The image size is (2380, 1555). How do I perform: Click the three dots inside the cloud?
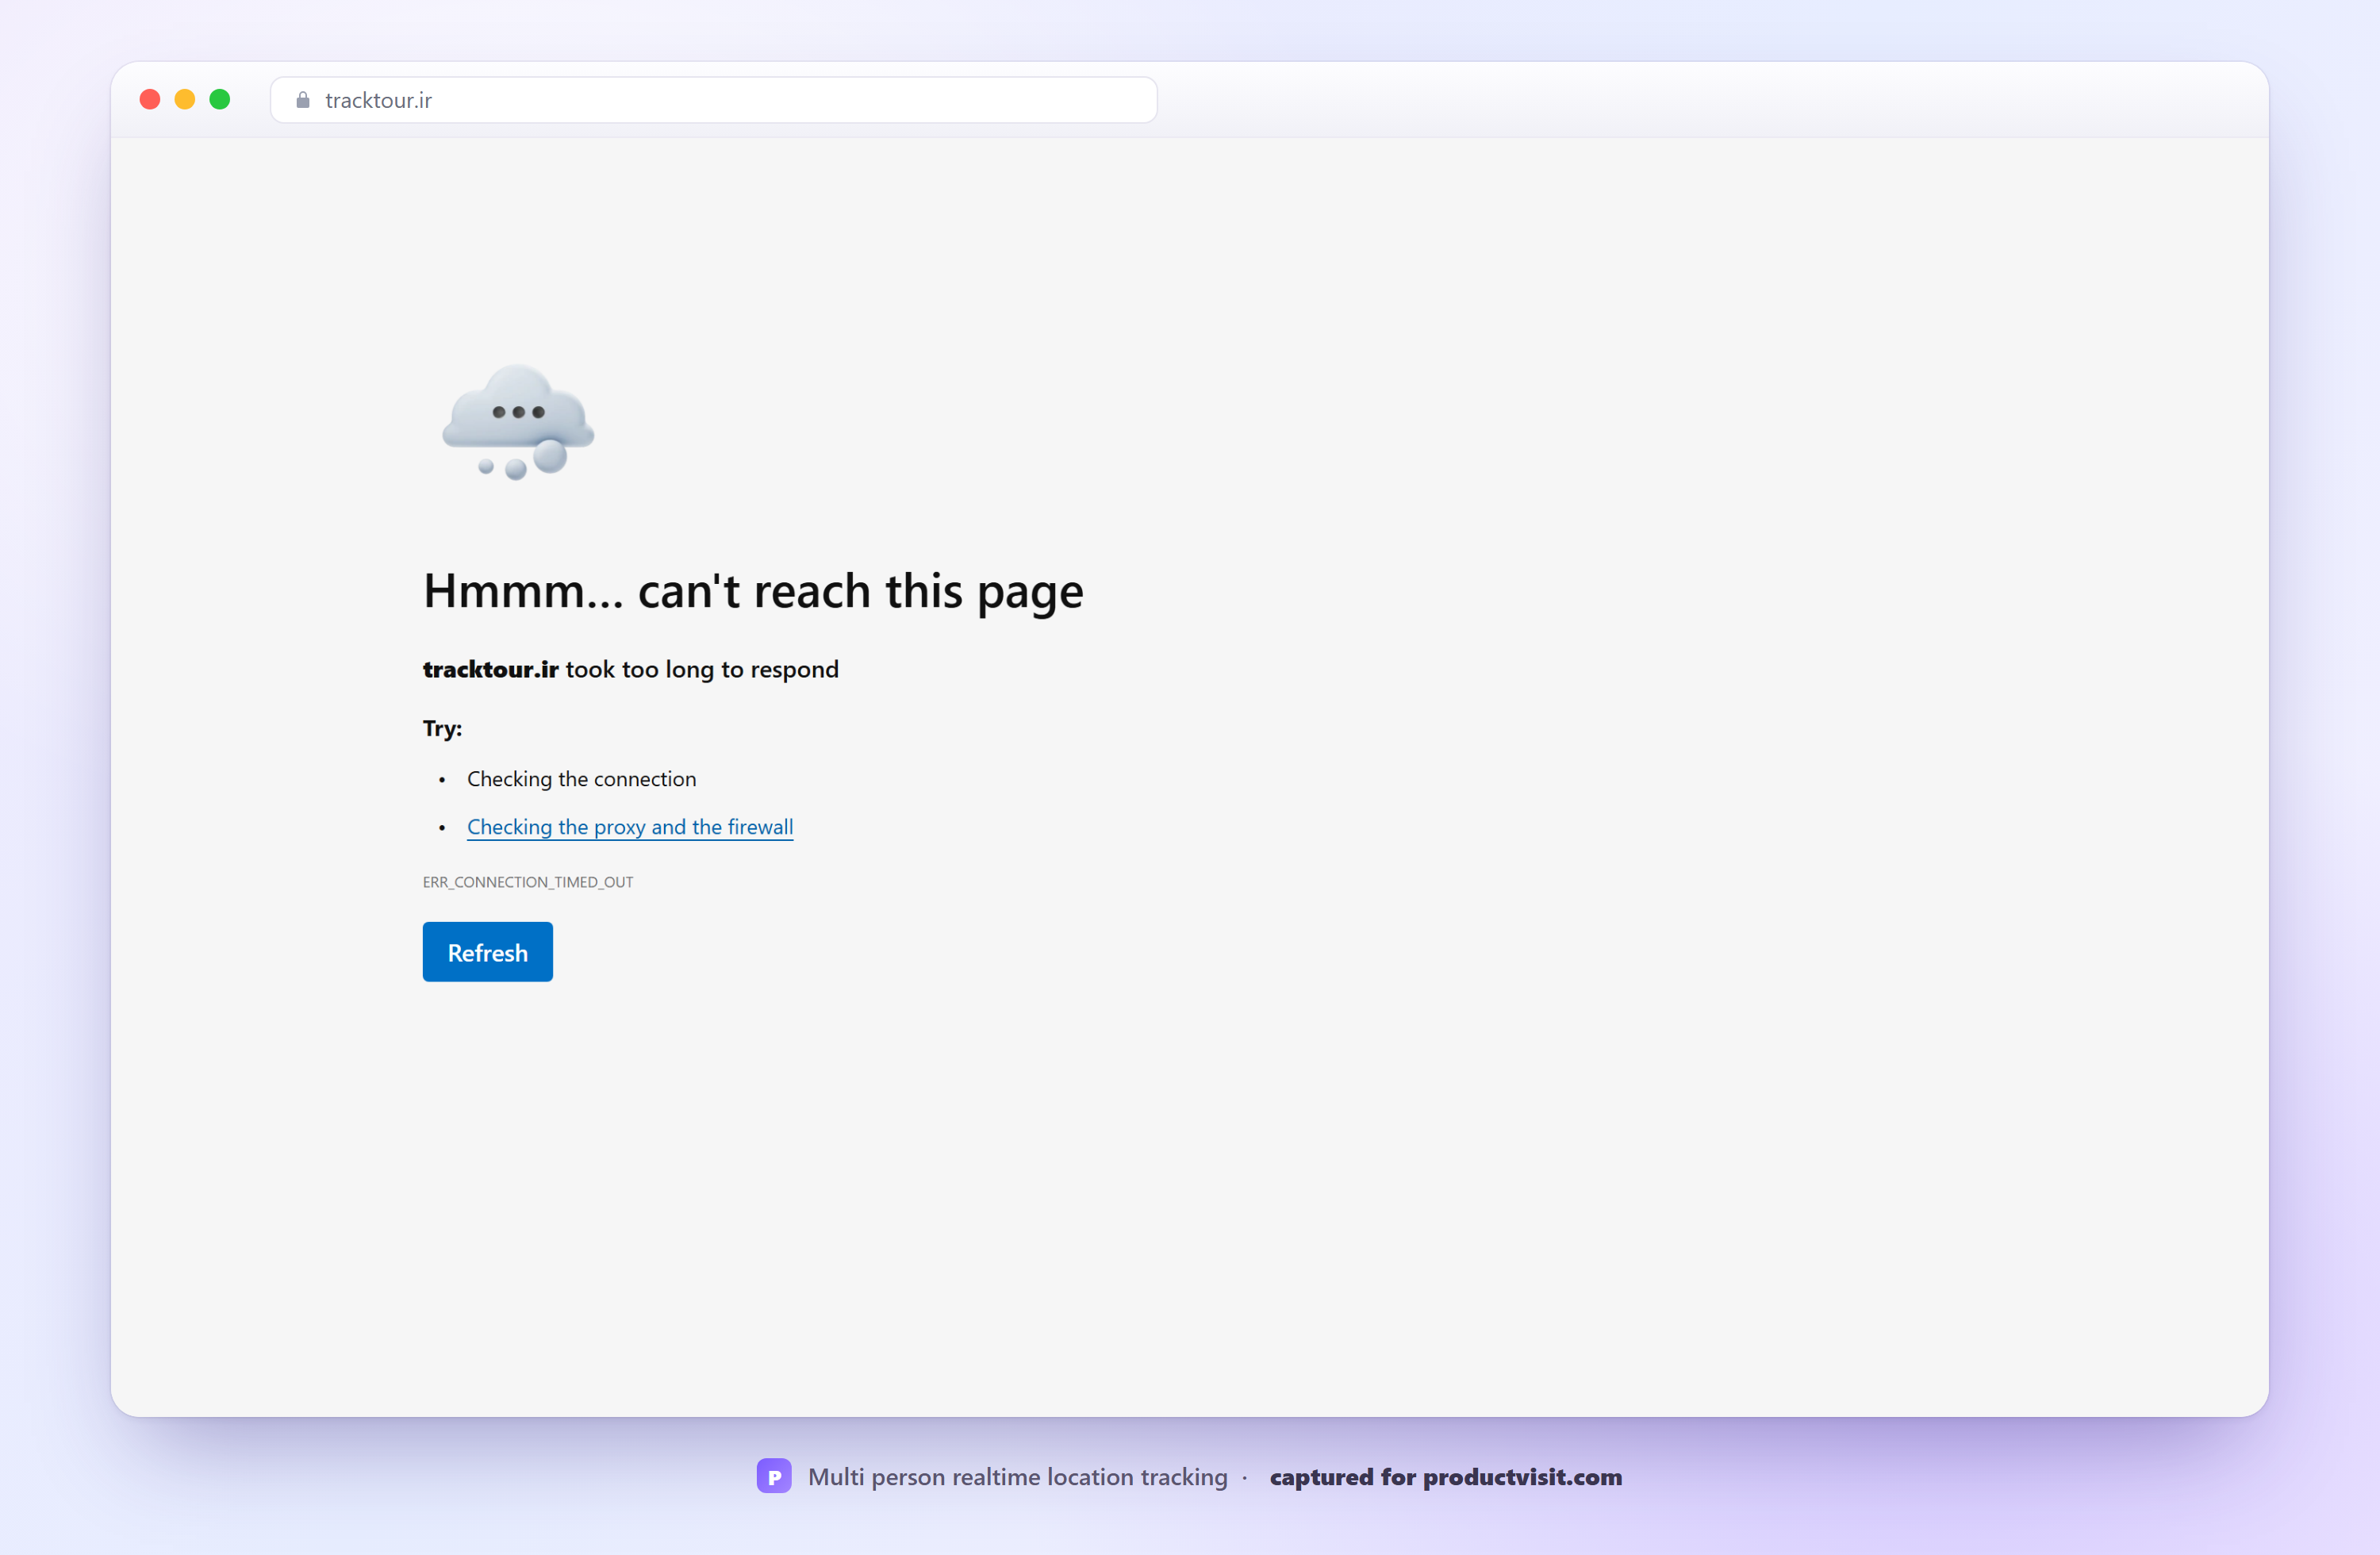(x=518, y=412)
